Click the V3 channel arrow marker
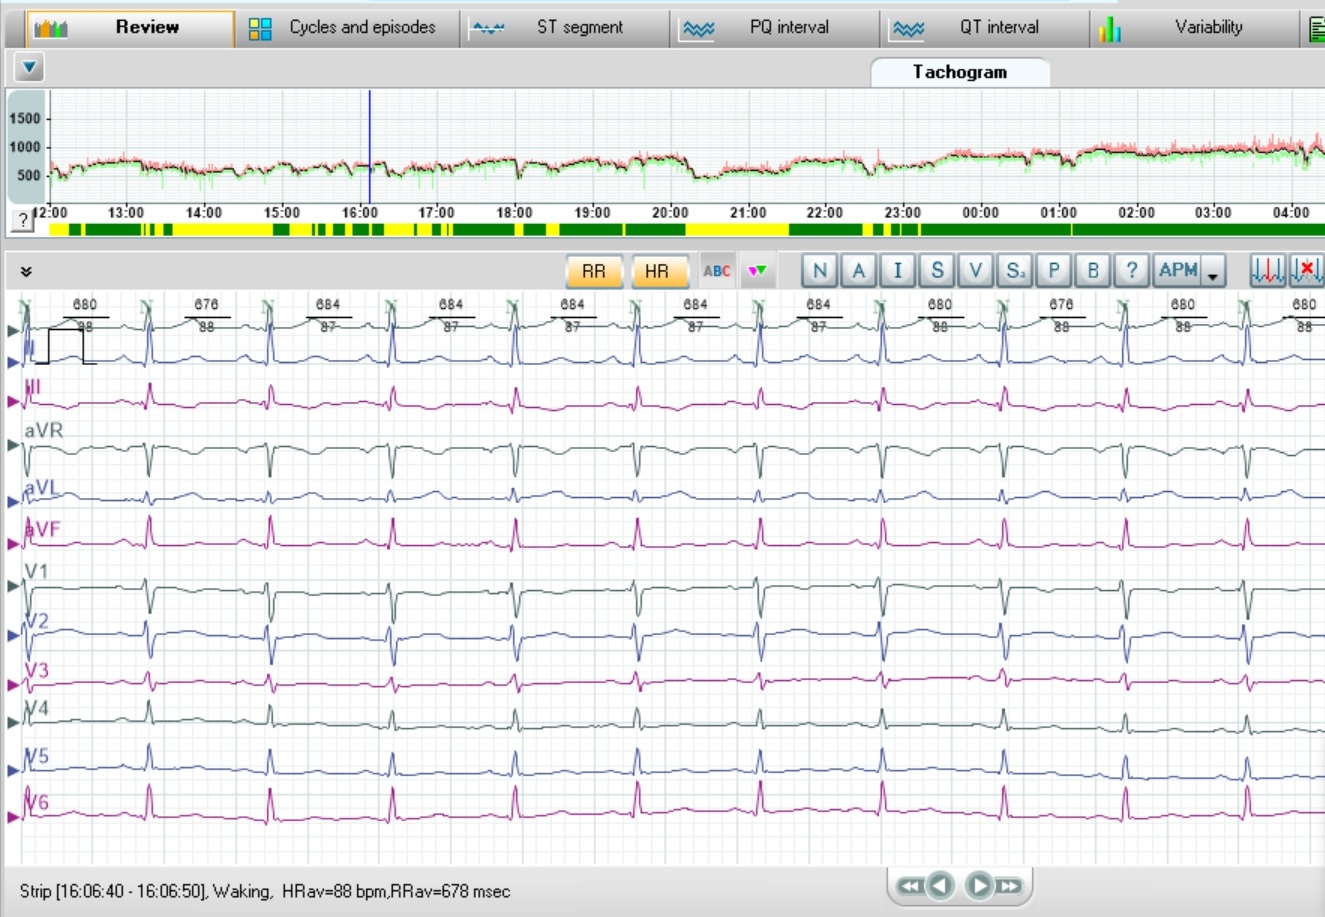Image resolution: width=1325 pixels, height=917 pixels. click(x=13, y=685)
